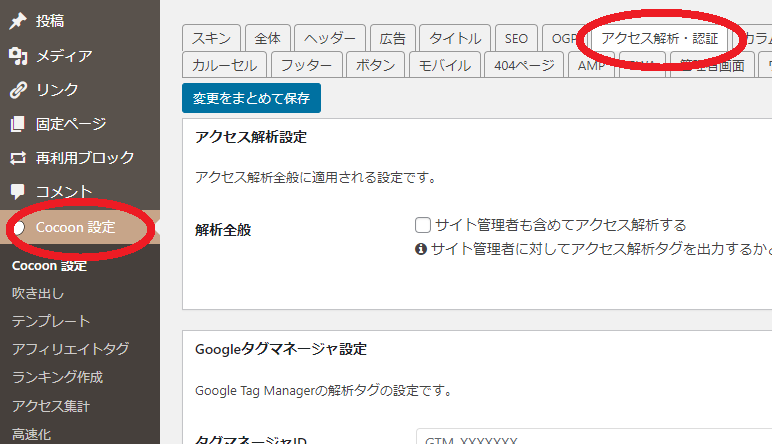The height and width of the screenshot is (444, 772).
Task: Open the ボタン tab
Action: 376,65
